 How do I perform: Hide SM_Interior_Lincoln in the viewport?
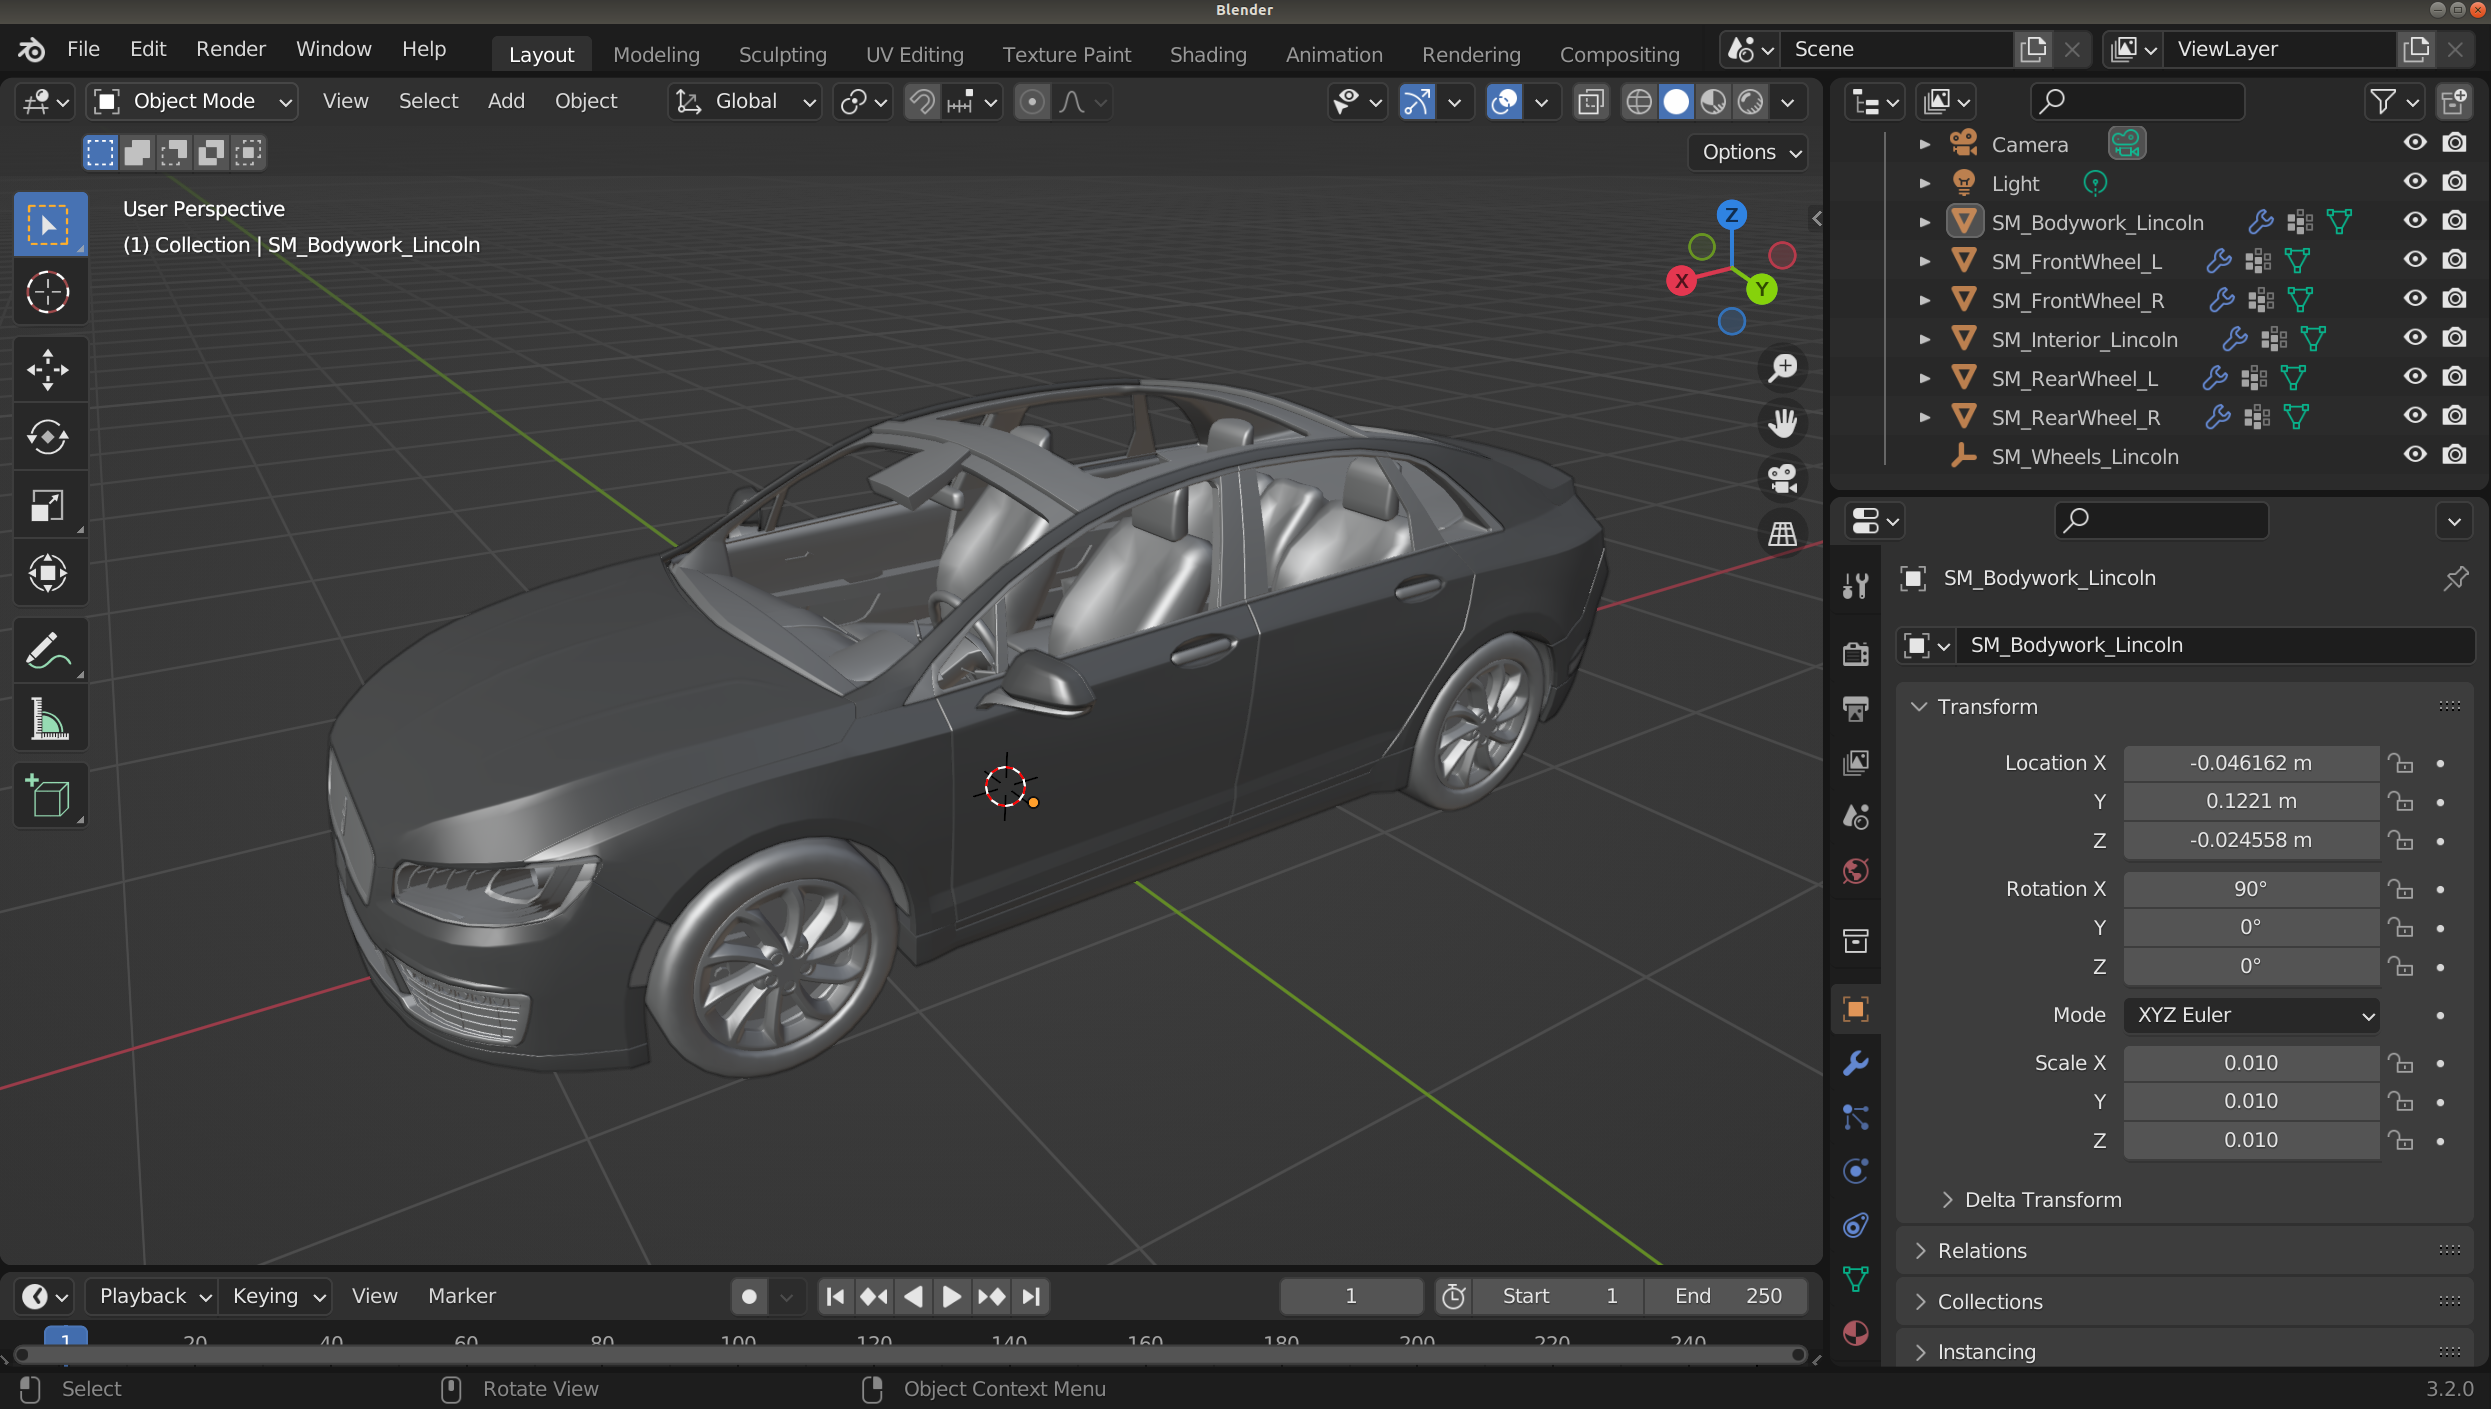[2414, 338]
